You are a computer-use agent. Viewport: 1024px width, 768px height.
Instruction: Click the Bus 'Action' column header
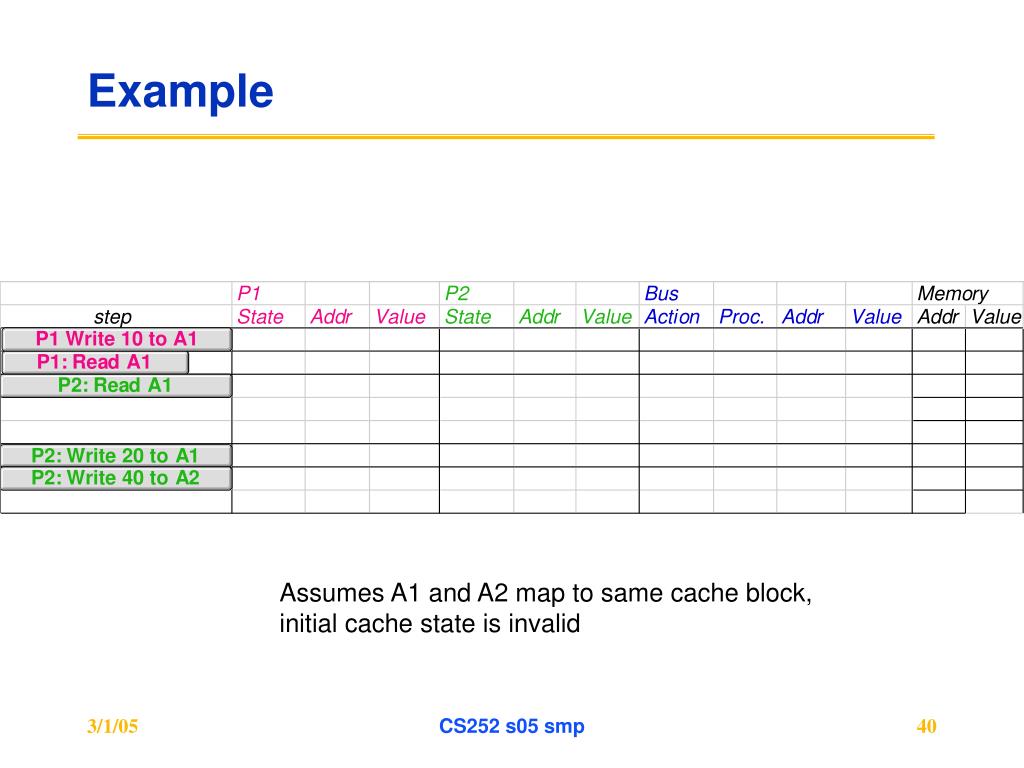pos(672,317)
